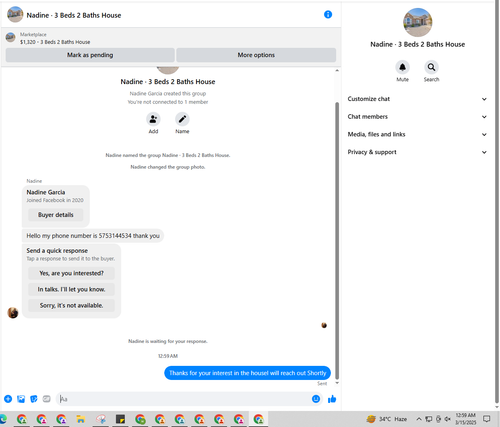Click More options button
Screen dimensions: 500x427
(256, 55)
